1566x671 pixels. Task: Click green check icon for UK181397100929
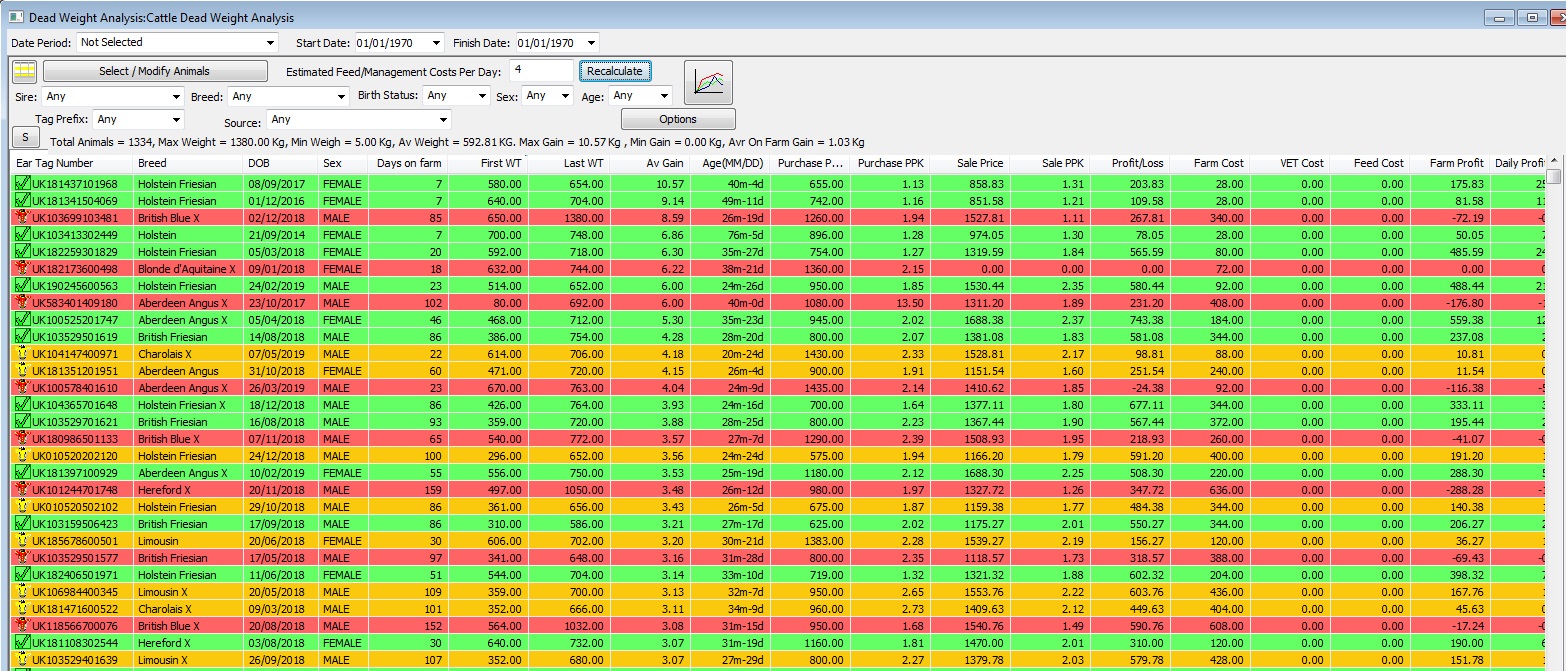pos(22,473)
